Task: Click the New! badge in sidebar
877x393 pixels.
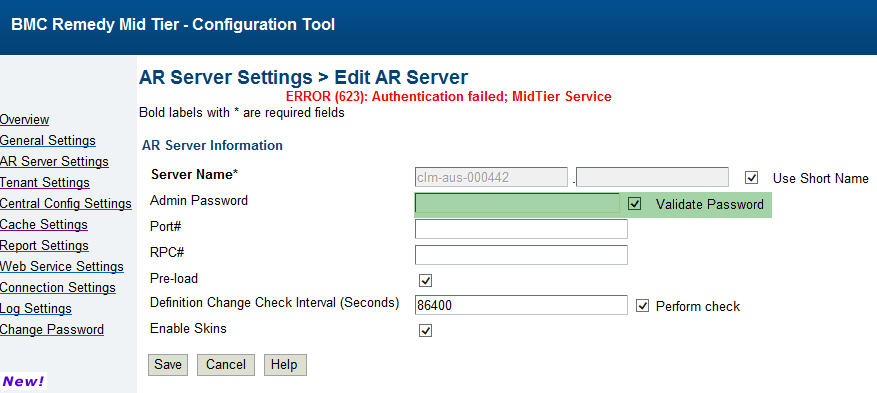Action: click(x=23, y=382)
